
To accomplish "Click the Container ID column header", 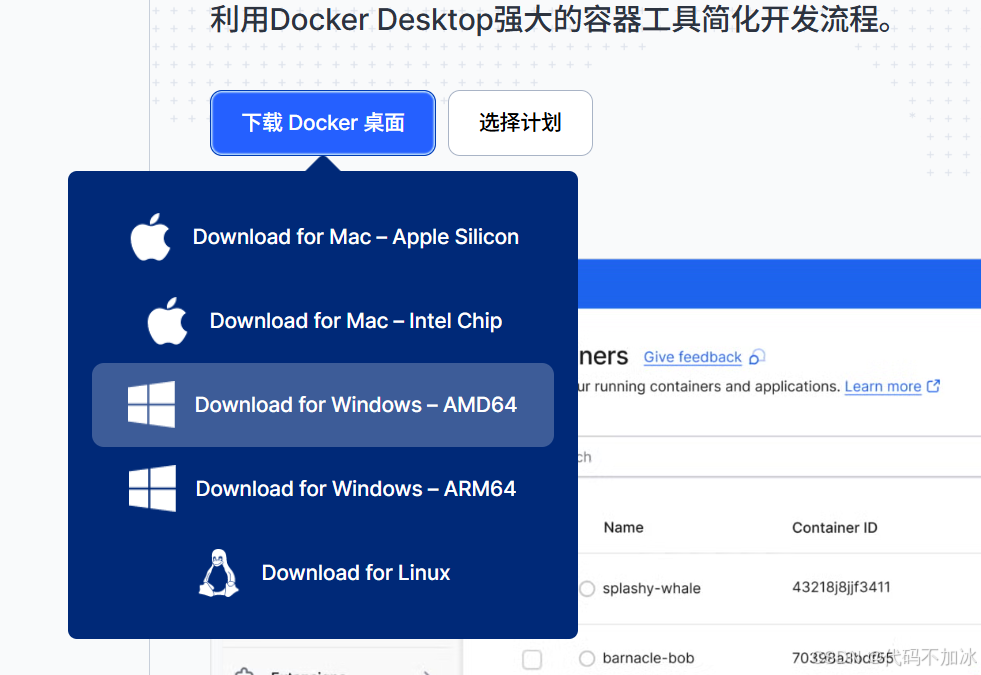I will [835, 527].
